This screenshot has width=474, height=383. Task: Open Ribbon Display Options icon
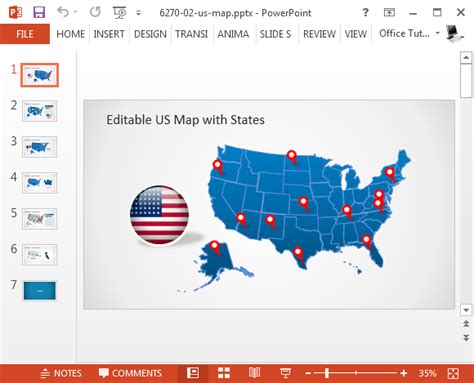(x=389, y=13)
